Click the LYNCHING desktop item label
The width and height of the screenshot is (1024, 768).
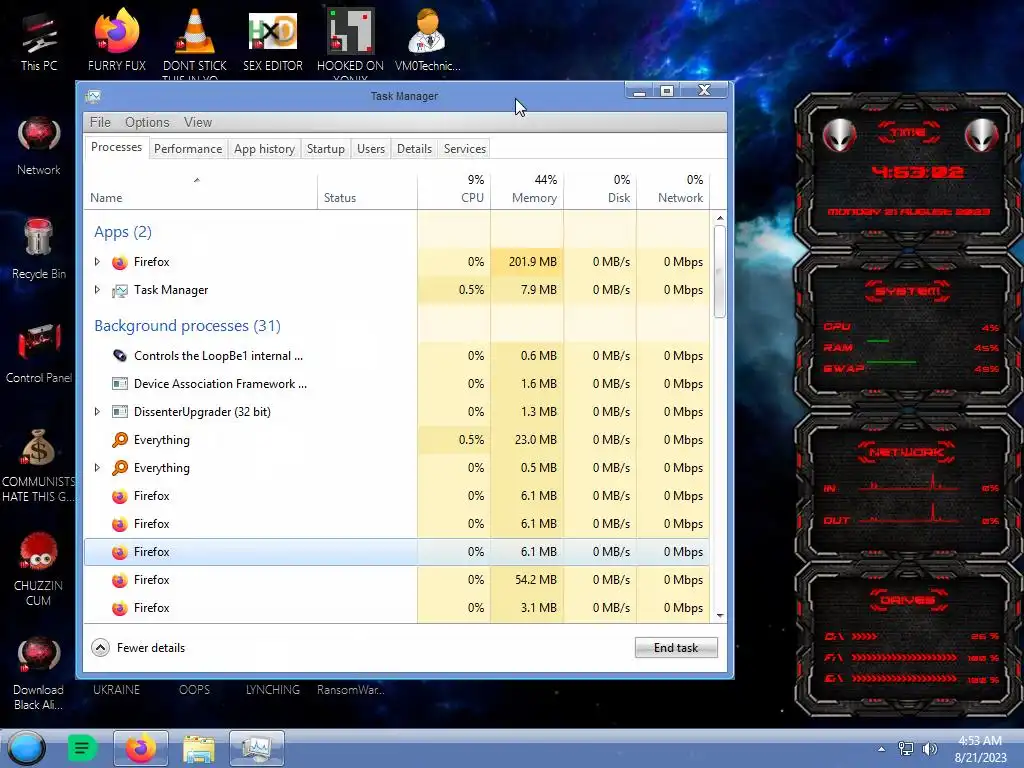[x=273, y=690]
